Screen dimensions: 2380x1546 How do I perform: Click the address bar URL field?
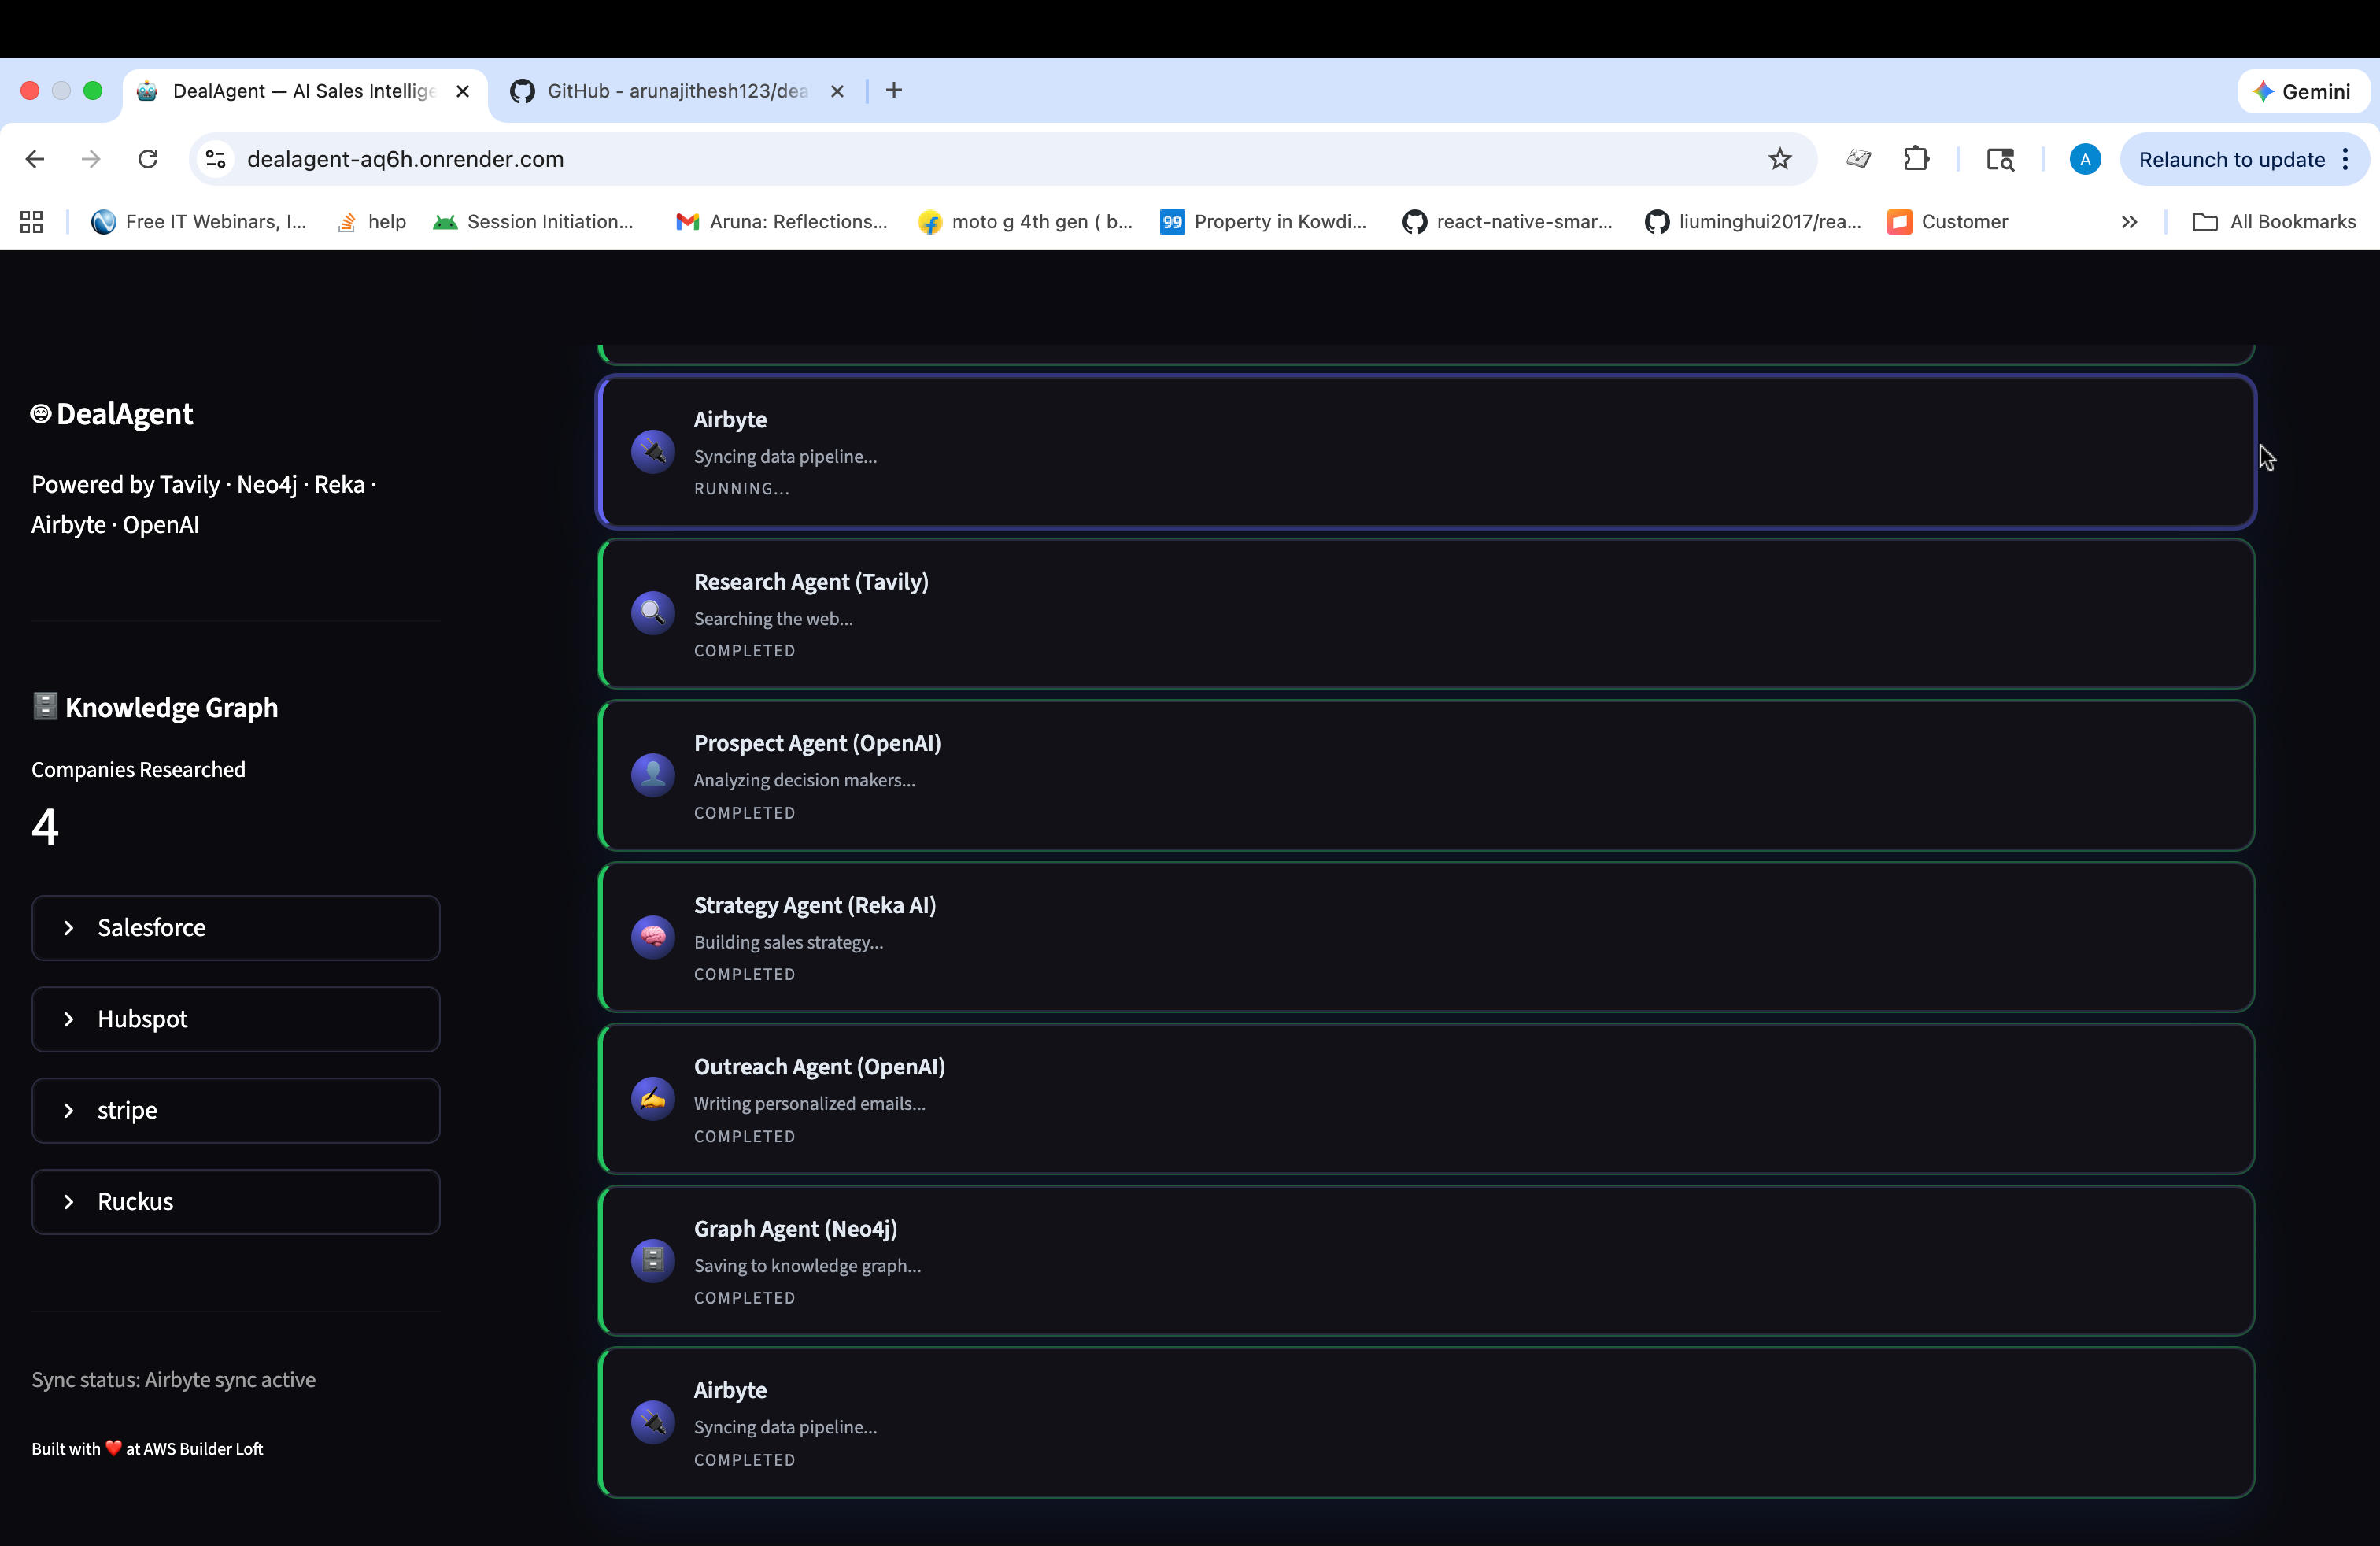(900, 159)
